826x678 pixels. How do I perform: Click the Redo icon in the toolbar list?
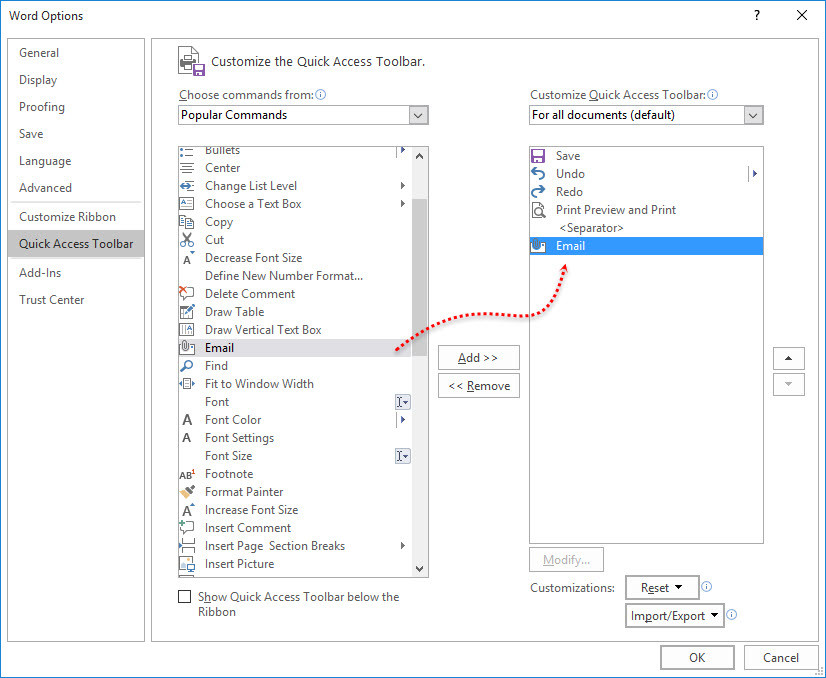coord(538,192)
